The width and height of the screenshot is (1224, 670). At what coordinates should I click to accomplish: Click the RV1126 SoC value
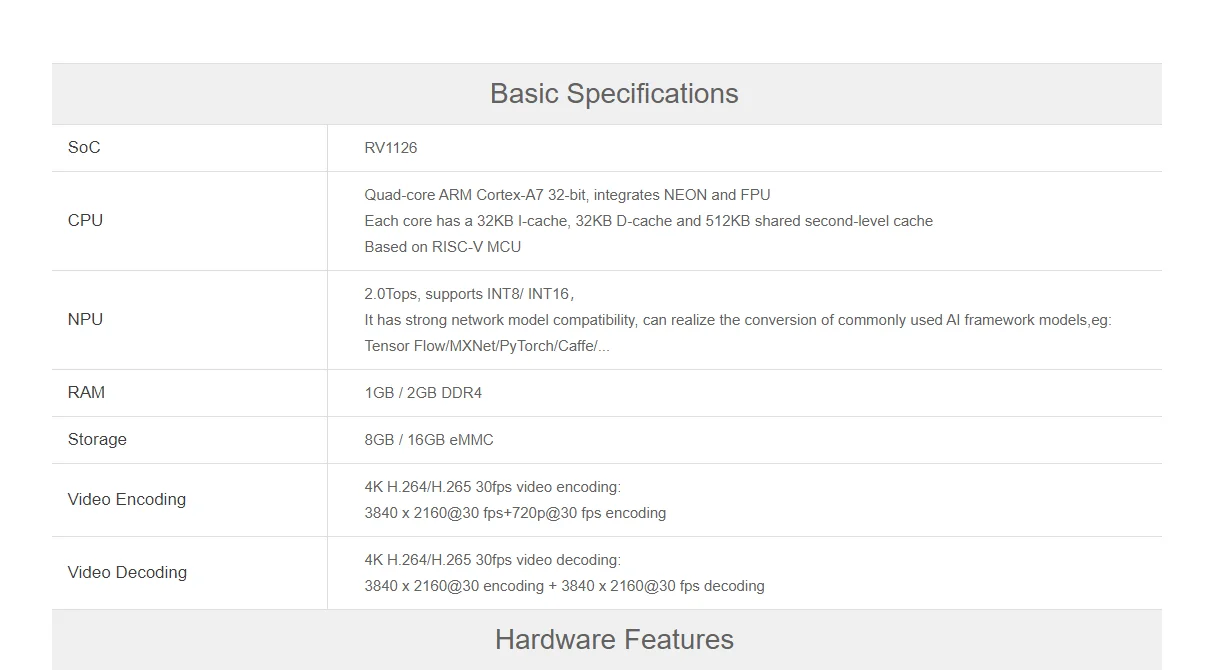391,148
